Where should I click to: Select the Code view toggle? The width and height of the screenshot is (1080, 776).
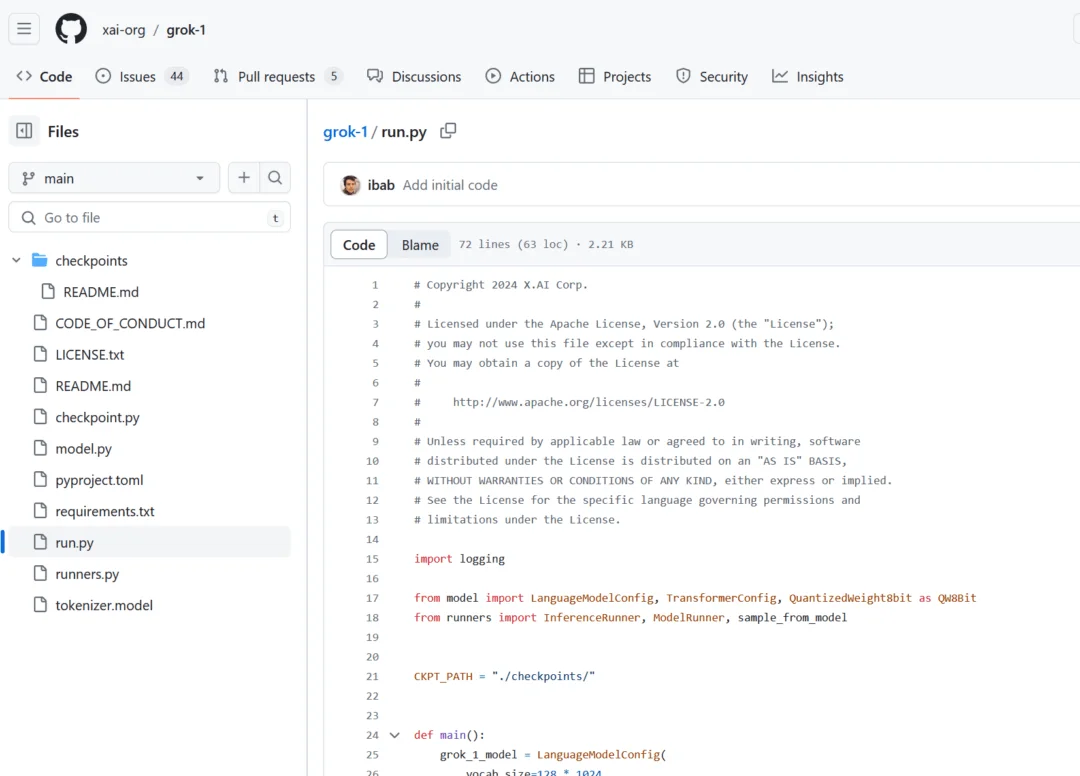359,245
